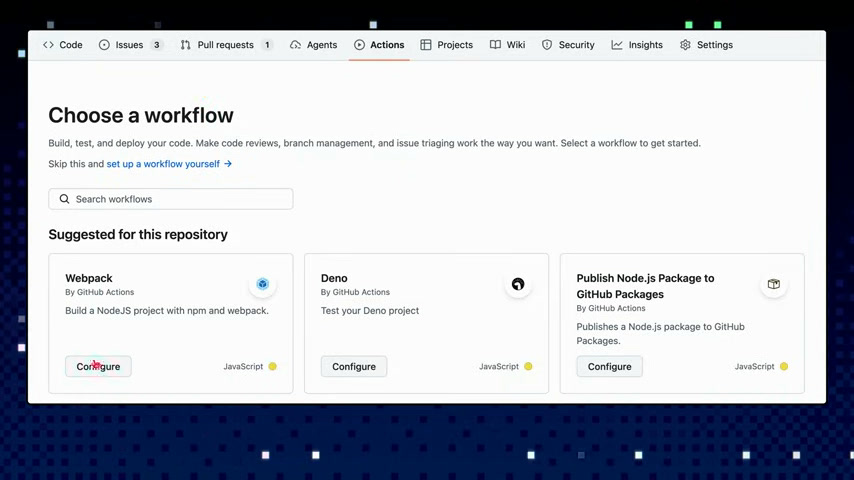Open repository Settings tab
This screenshot has width=854, height=480.
pyautogui.click(x=706, y=45)
